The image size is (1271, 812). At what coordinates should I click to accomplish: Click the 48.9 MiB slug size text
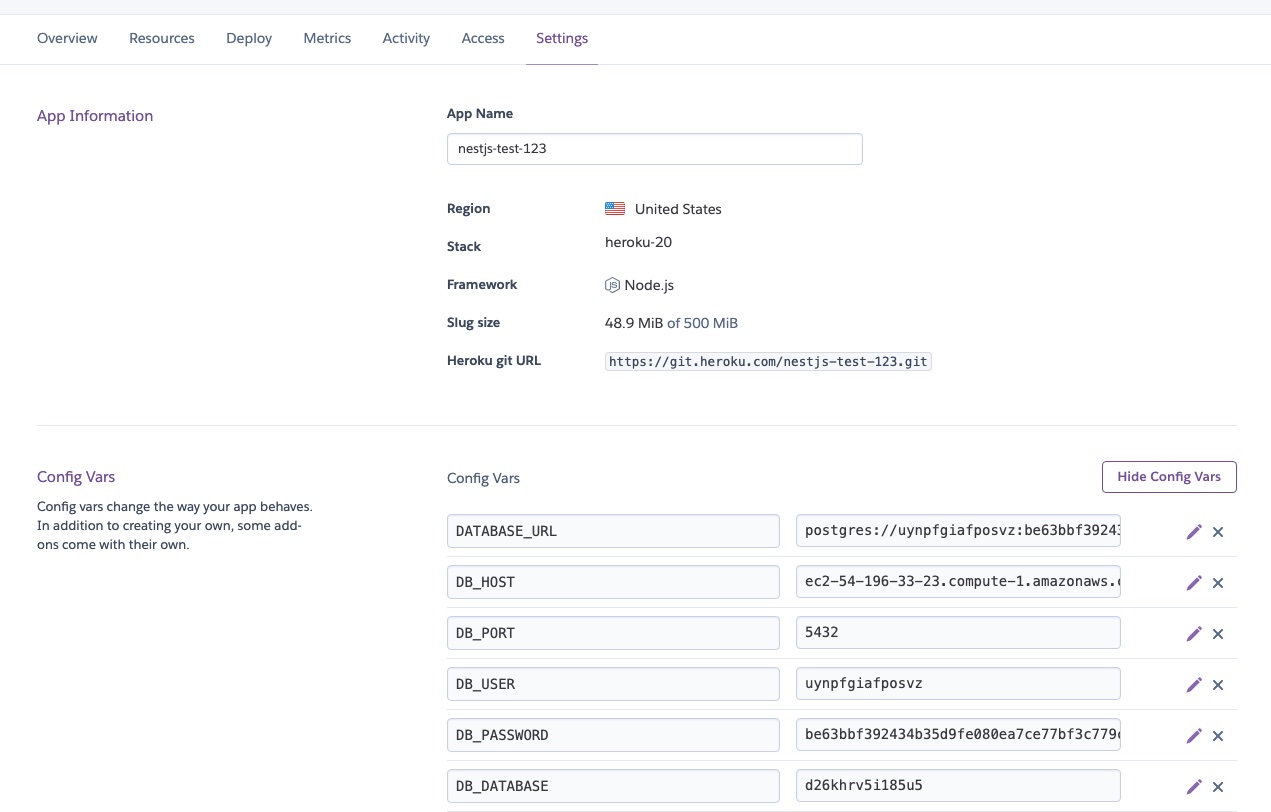point(634,323)
